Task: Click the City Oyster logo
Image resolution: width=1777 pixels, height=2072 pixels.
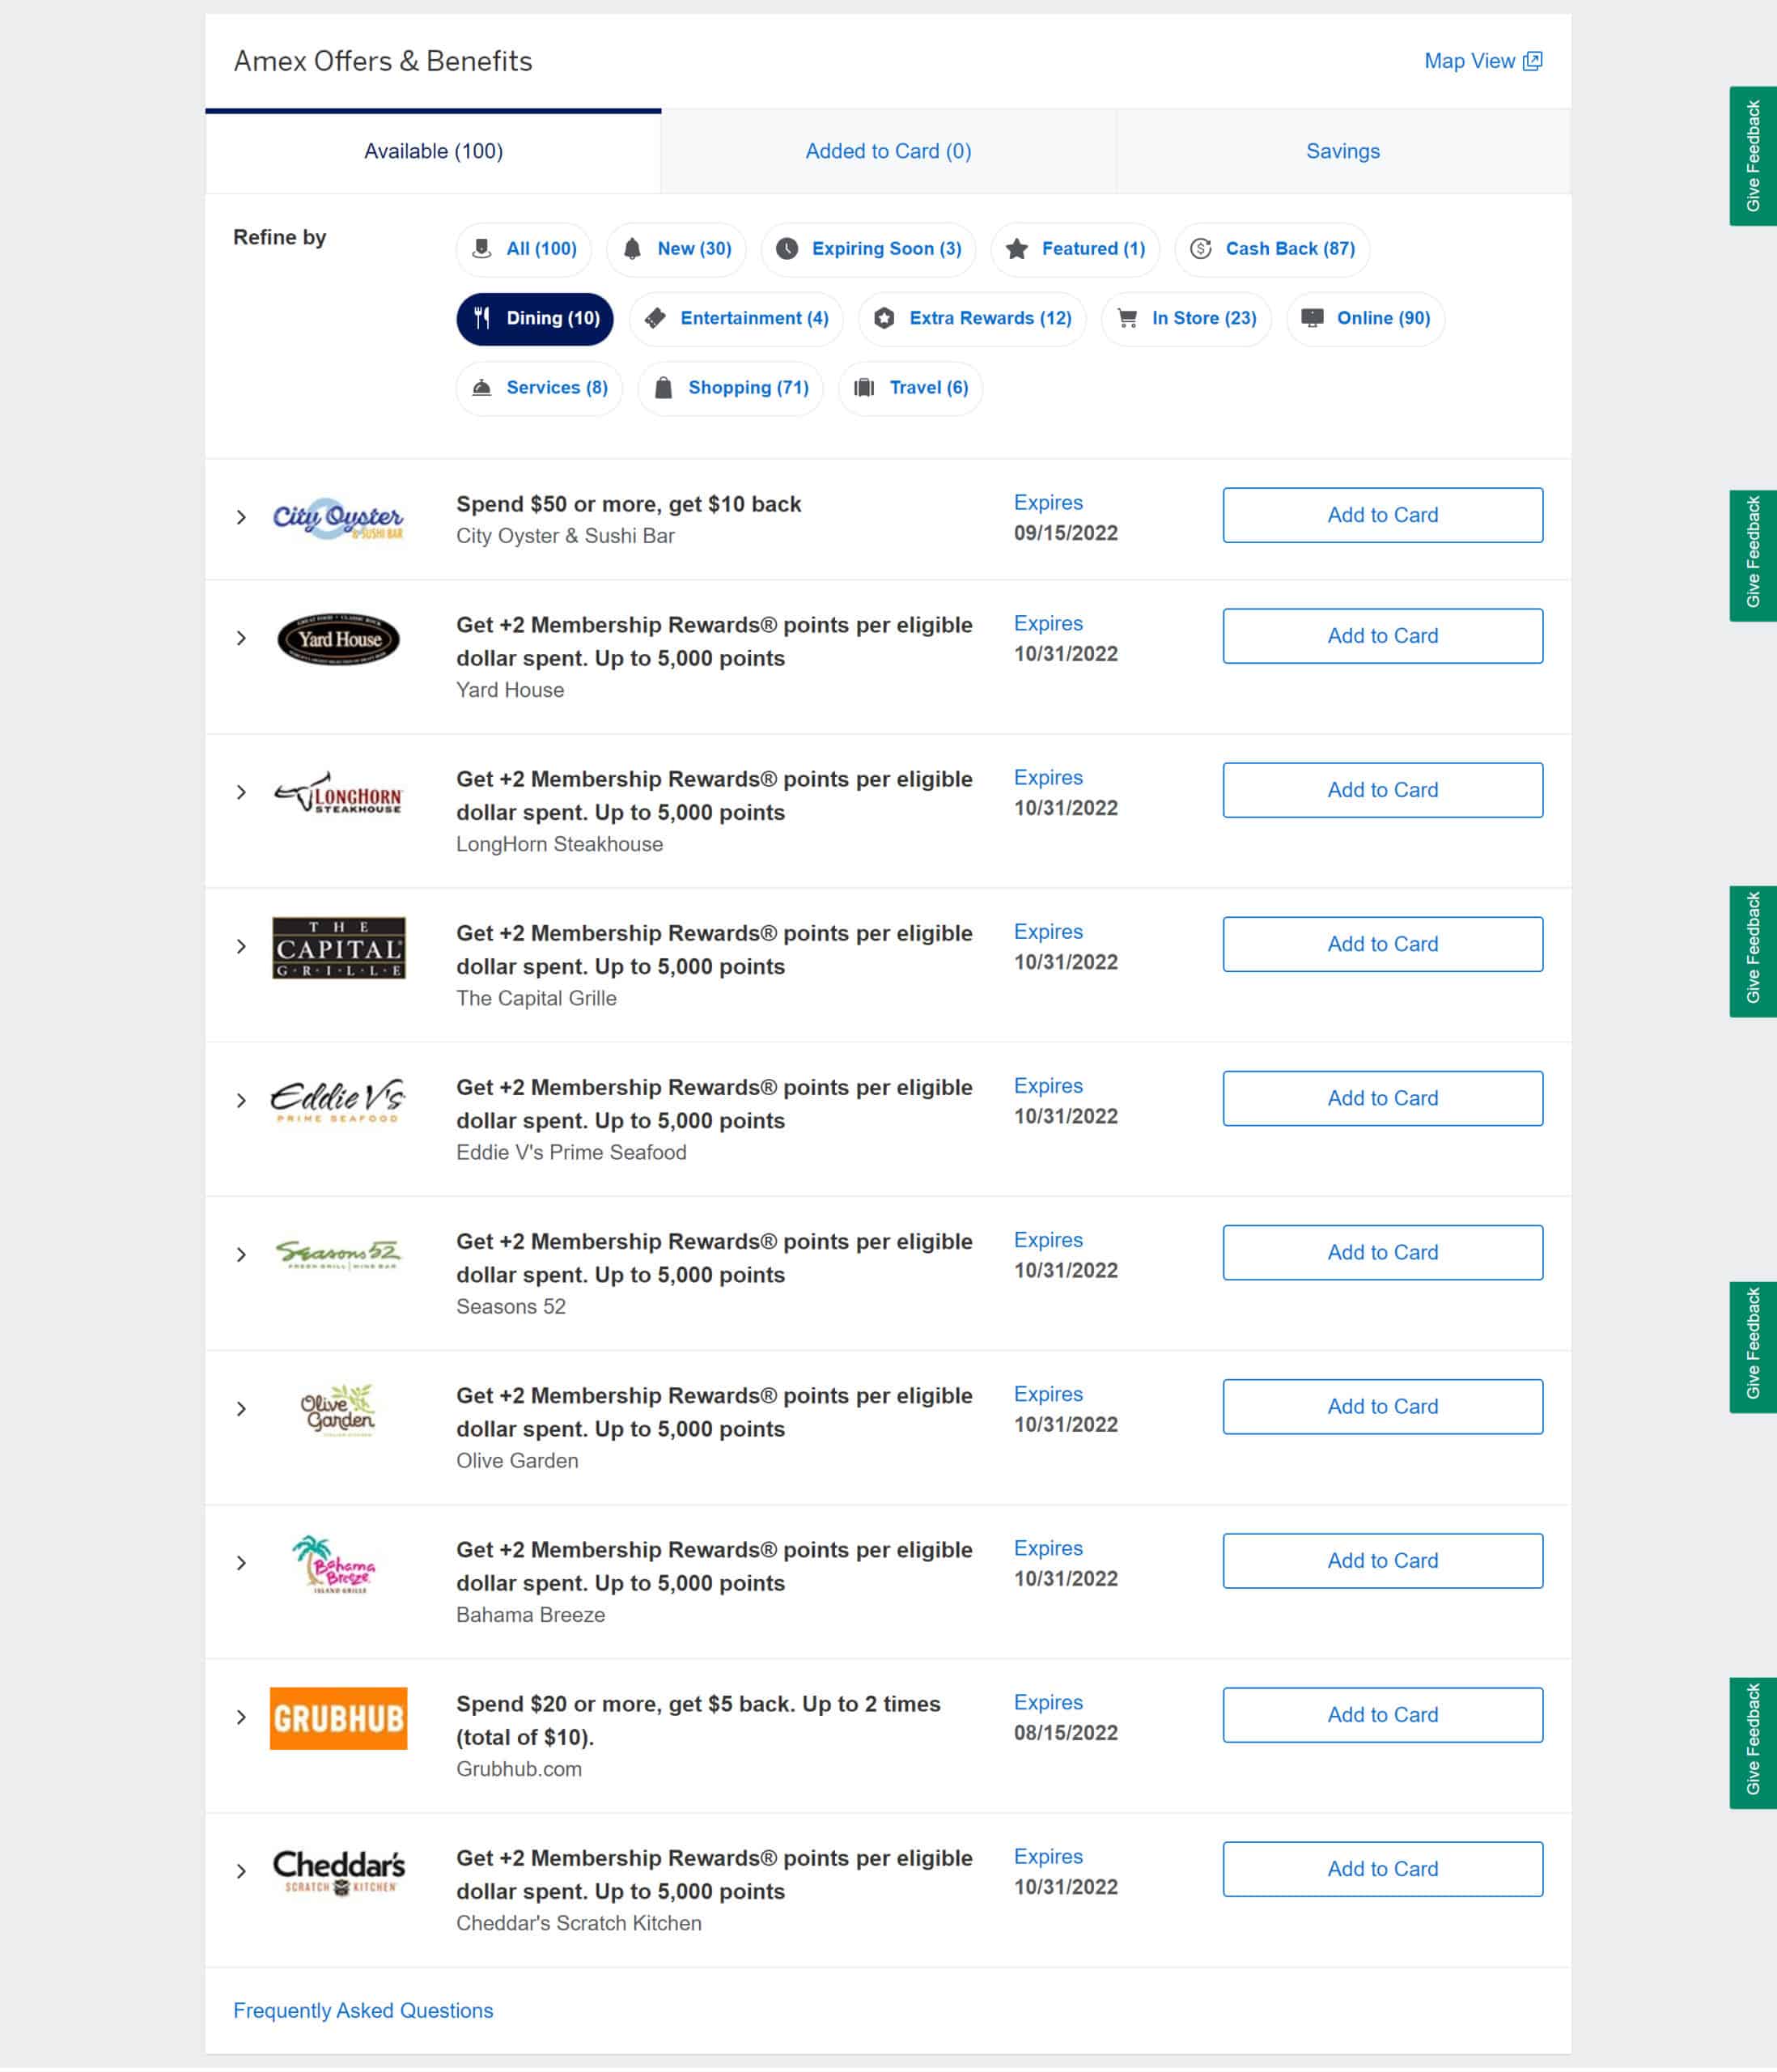Action: coord(338,519)
